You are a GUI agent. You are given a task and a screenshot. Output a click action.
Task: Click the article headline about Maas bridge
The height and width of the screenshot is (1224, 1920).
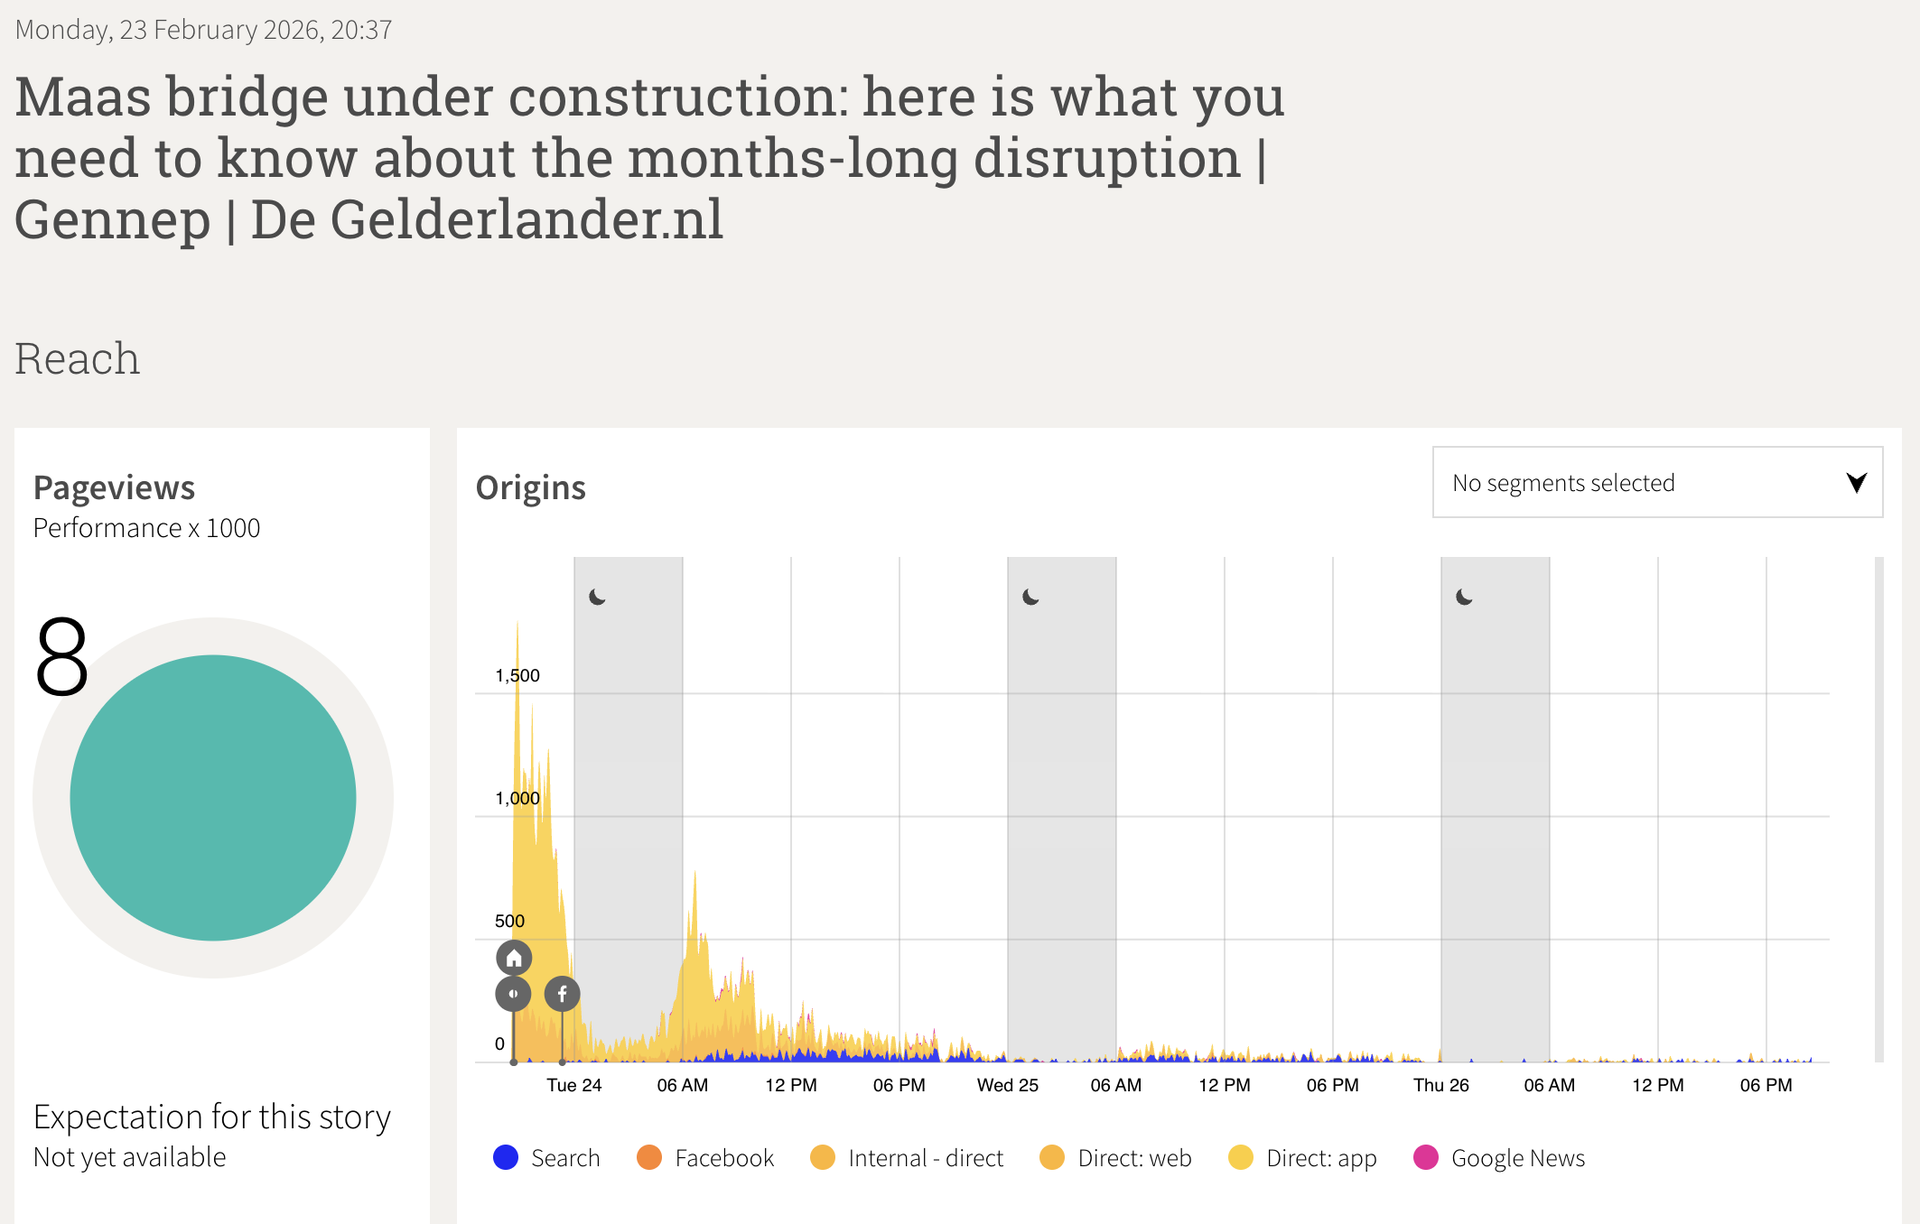pos(650,158)
